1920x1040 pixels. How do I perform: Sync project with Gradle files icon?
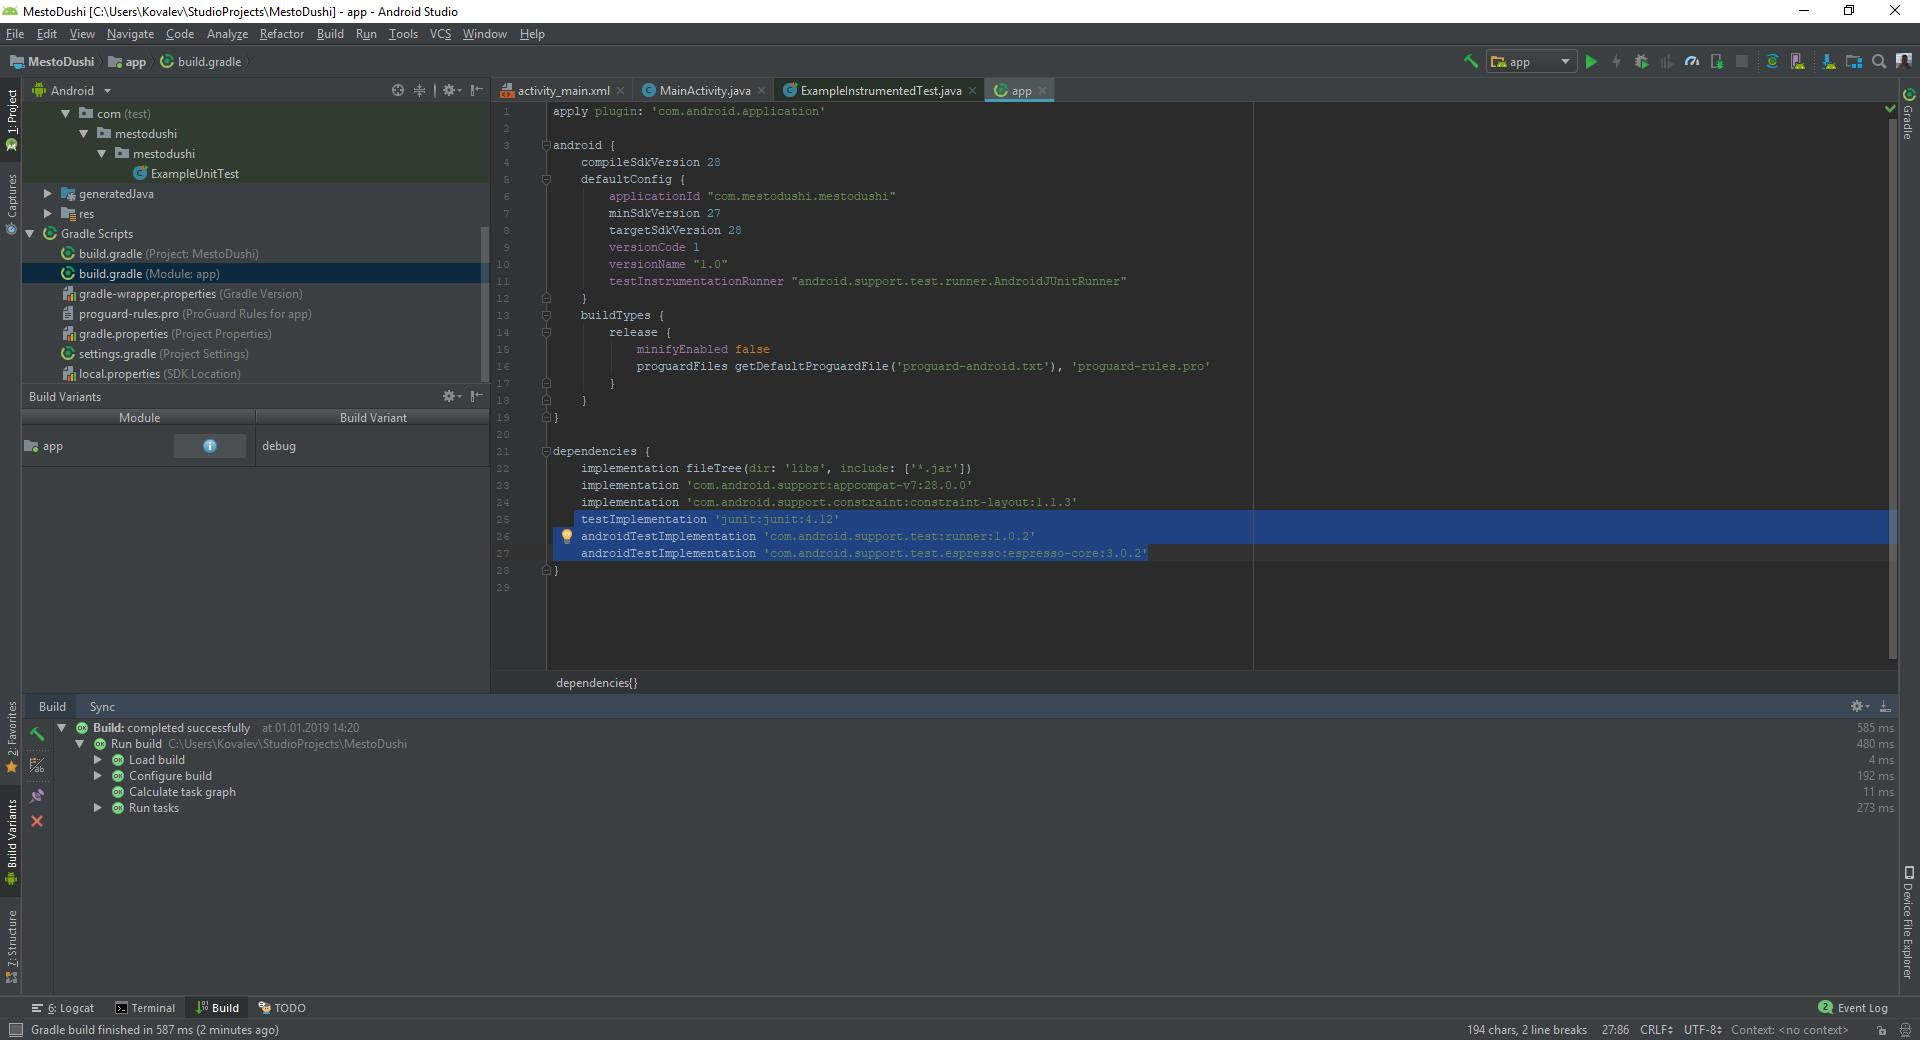tap(1772, 62)
